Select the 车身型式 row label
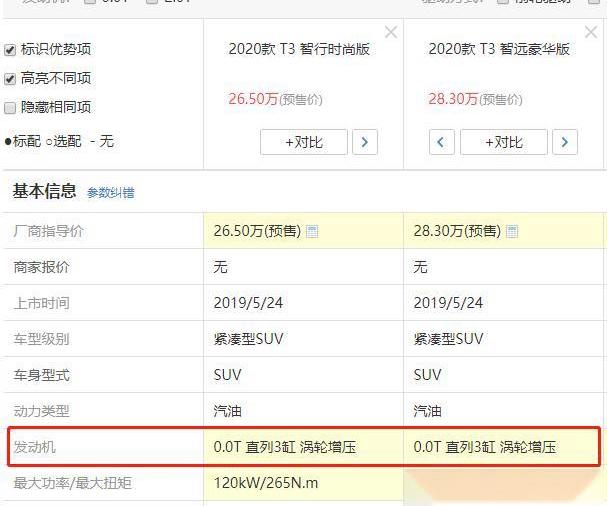Image resolution: width=607 pixels, height=506 pixels. 41,375
